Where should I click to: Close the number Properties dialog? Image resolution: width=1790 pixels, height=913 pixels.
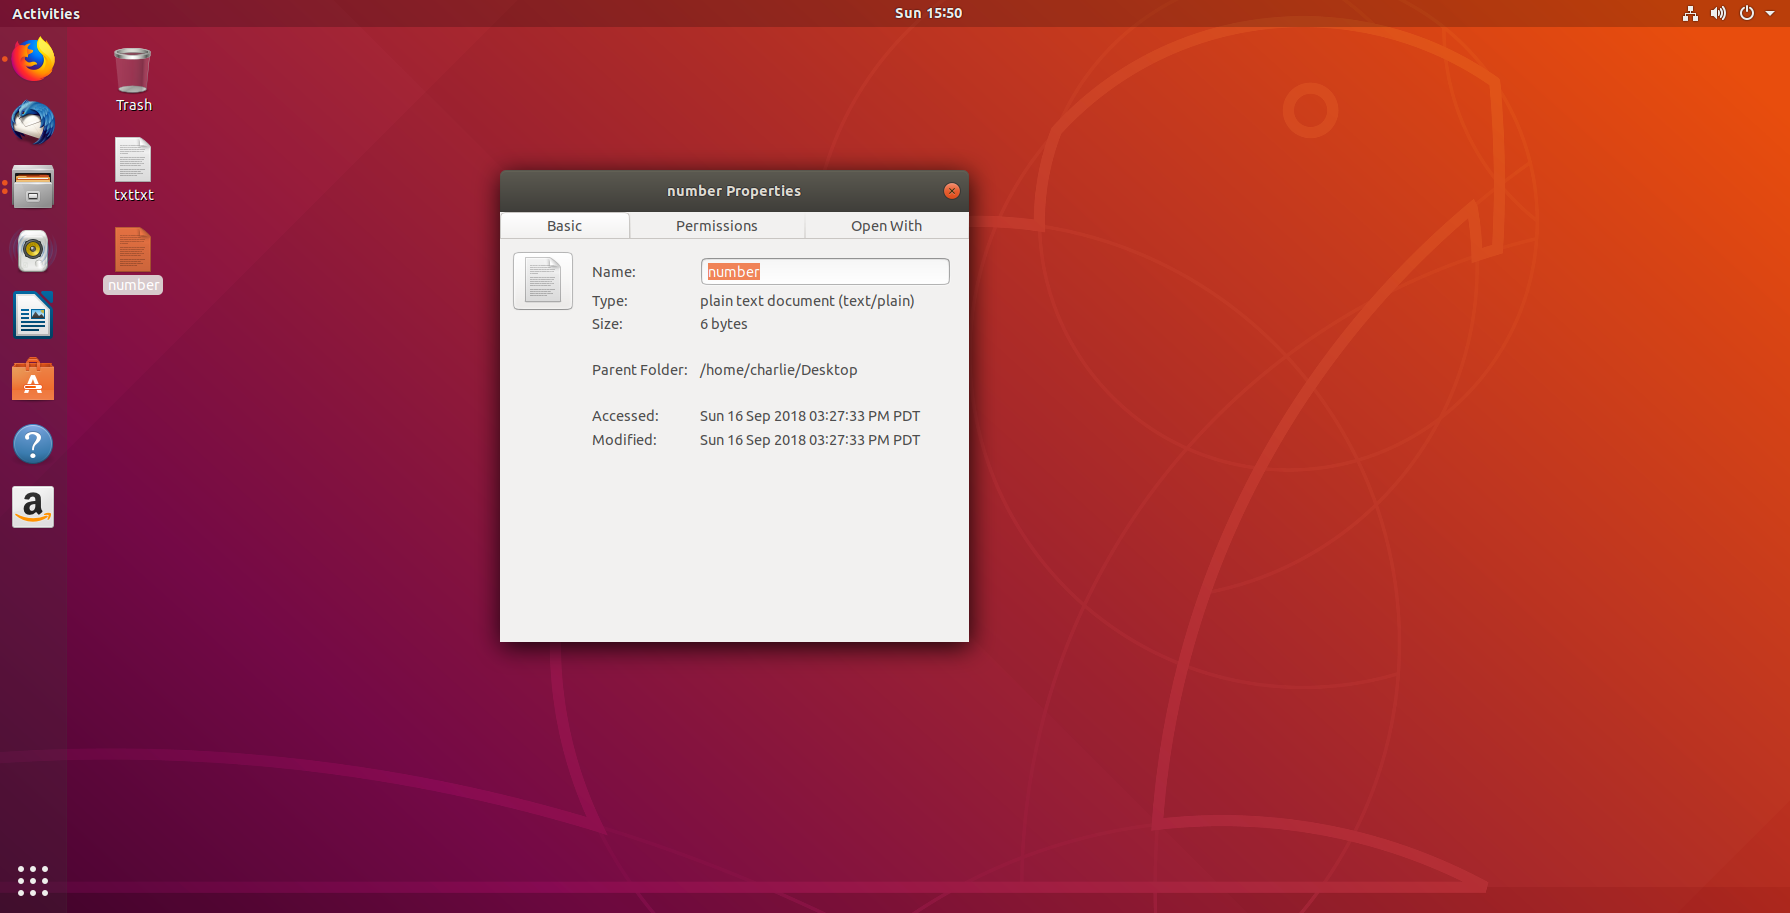(952, 191)
